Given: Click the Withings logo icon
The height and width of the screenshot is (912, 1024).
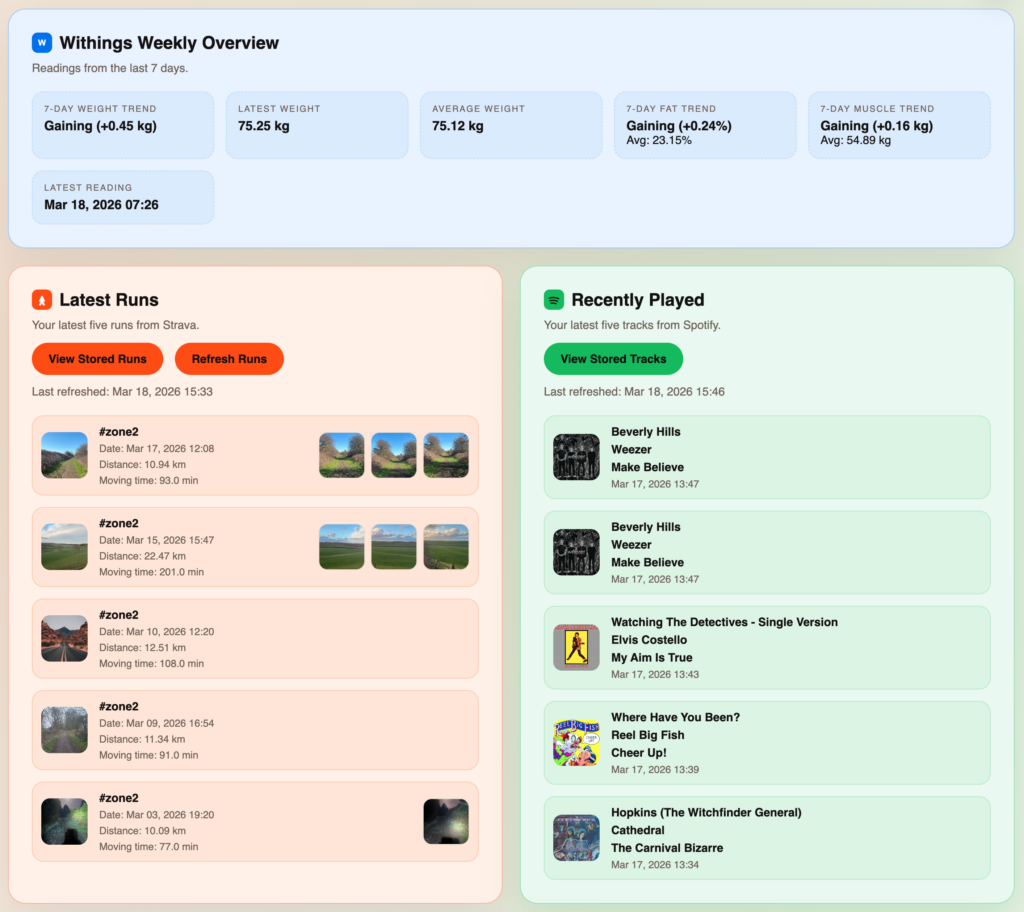Looking at the screenshot, I should click(x=42, y=43).
